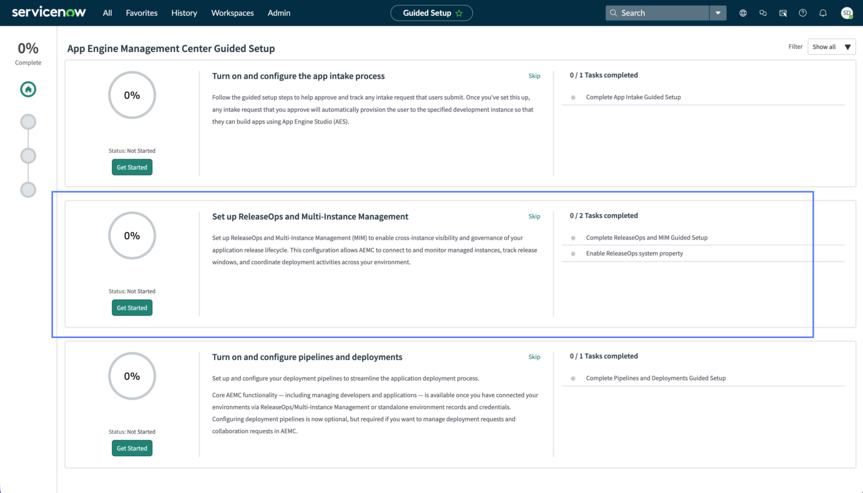Open the notifications bell
Screen dimensions: 863x493
(823, 13)
